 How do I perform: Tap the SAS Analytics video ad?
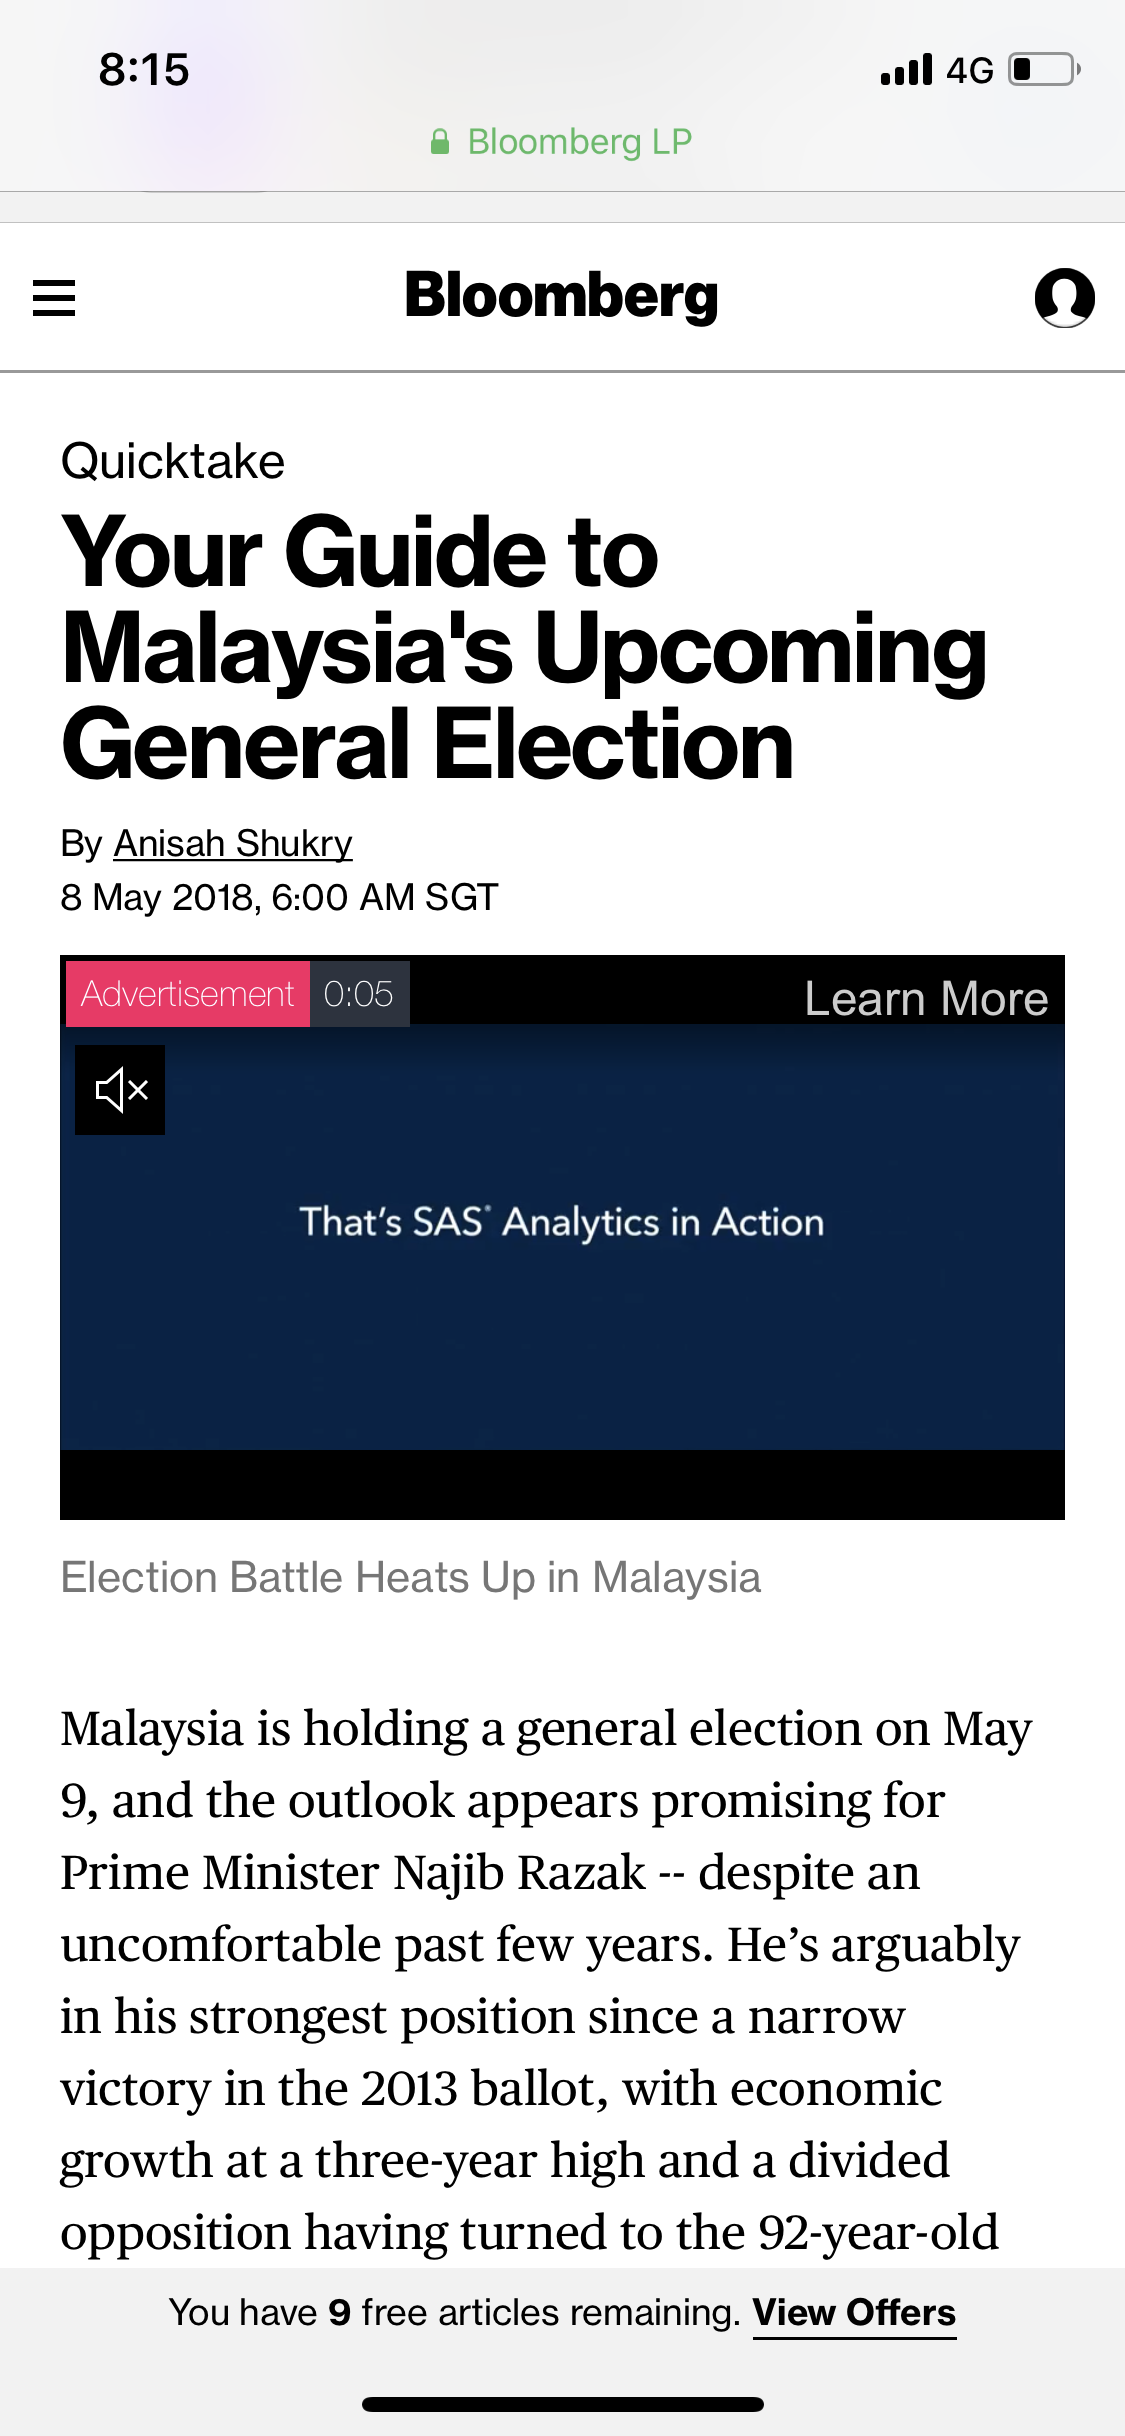point(562,1237)
